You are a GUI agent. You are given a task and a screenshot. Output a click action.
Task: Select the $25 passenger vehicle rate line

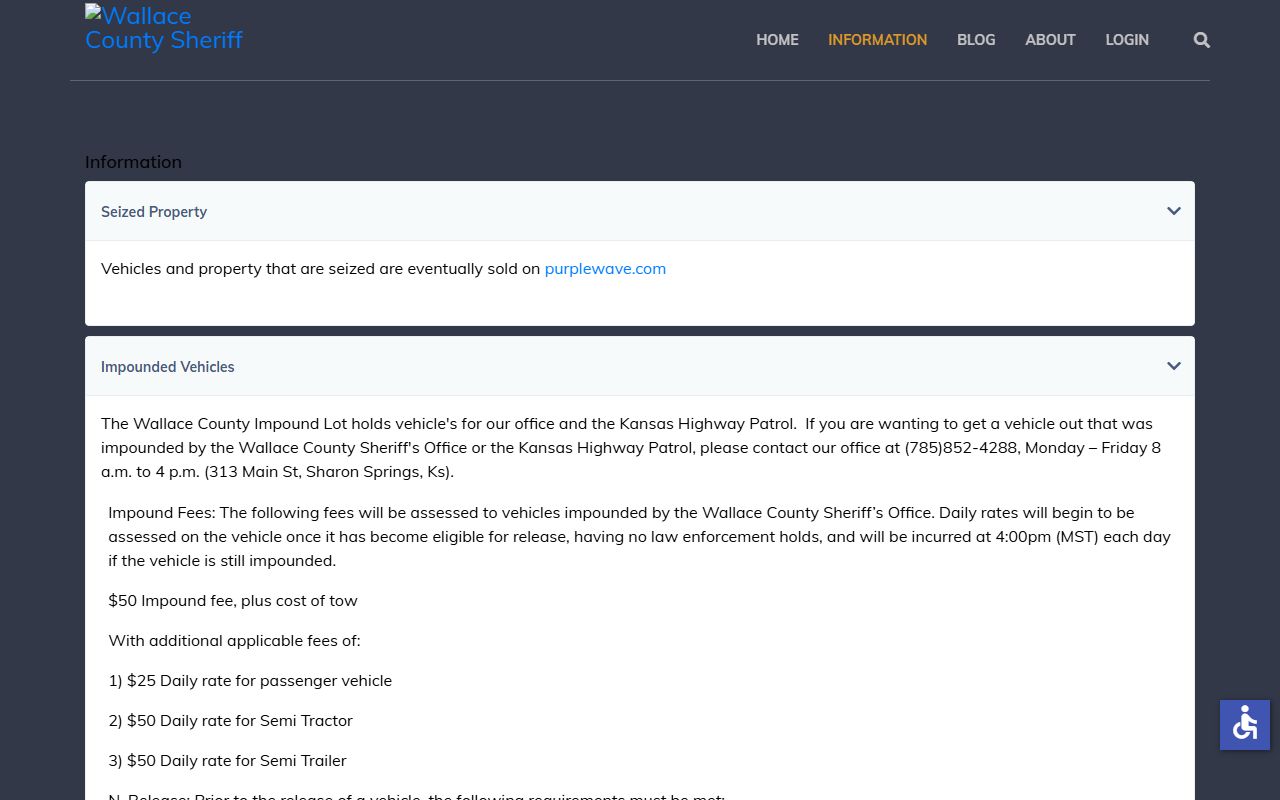click(250, 680)
